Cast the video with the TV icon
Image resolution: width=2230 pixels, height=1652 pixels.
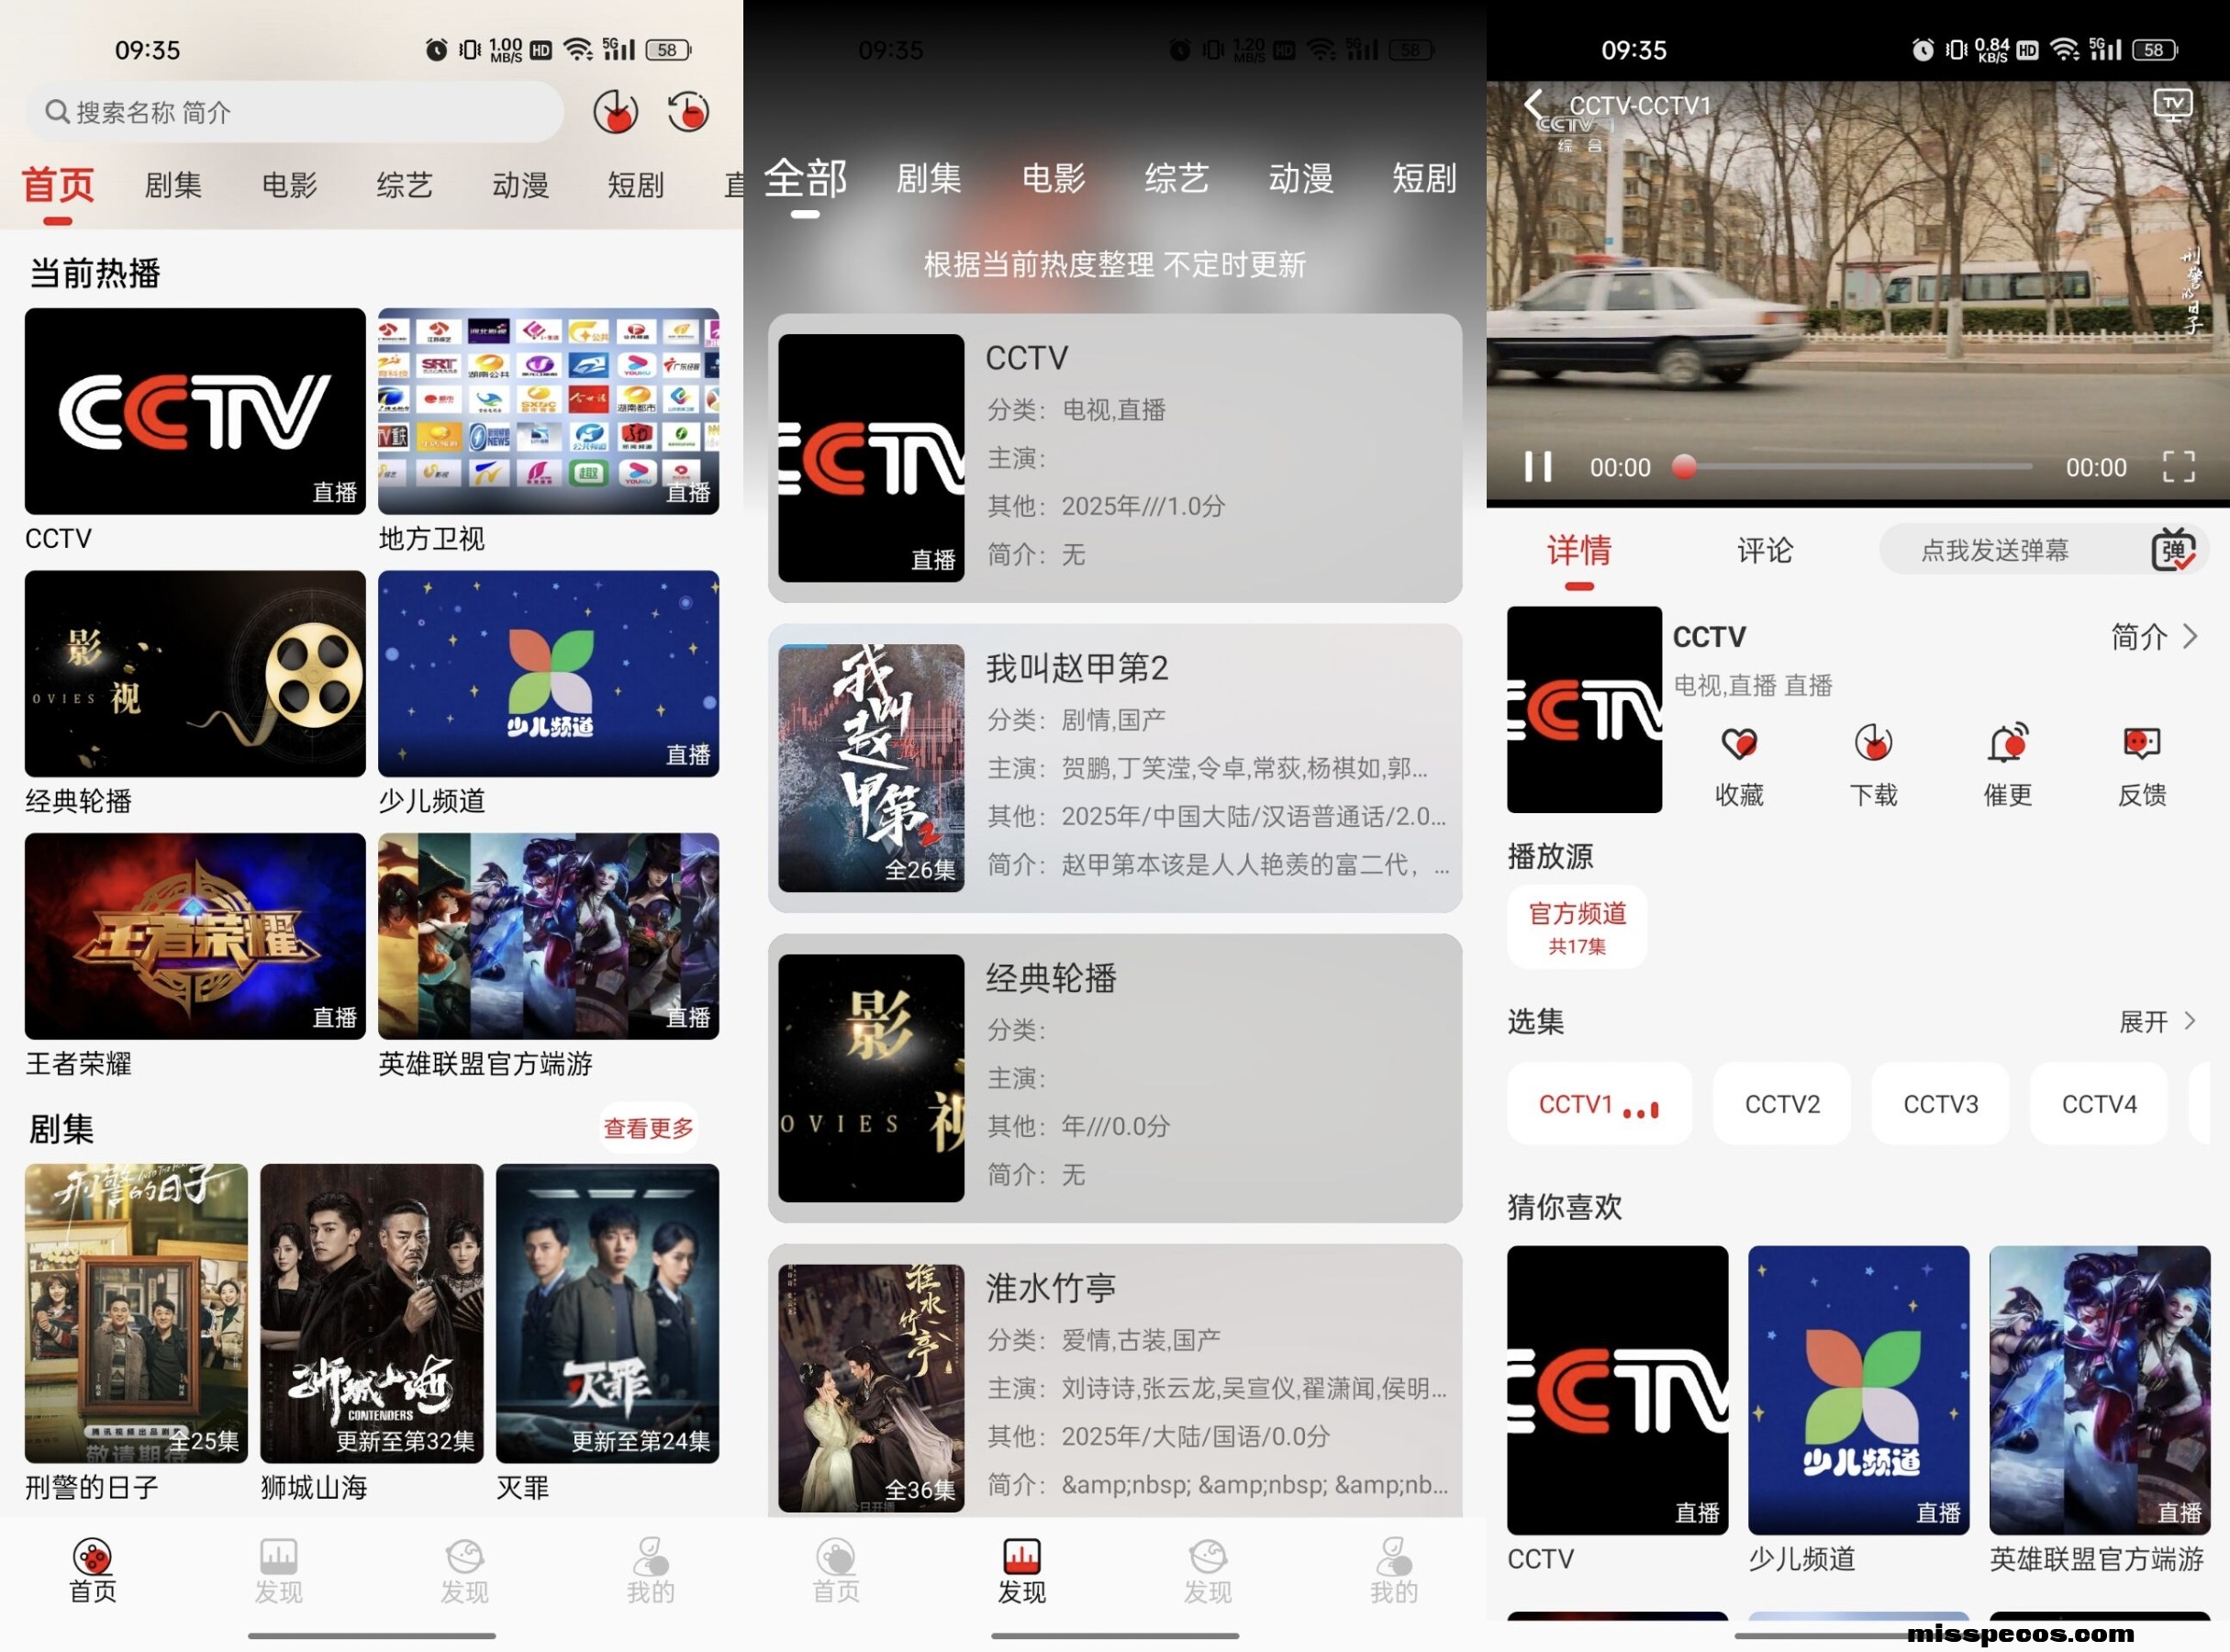tap(2172, 105)
